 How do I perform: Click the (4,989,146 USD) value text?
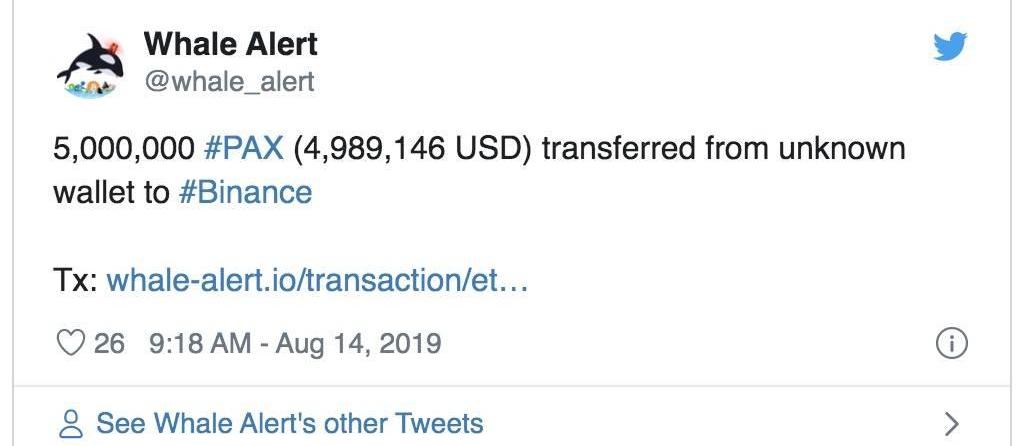point(412,148)
